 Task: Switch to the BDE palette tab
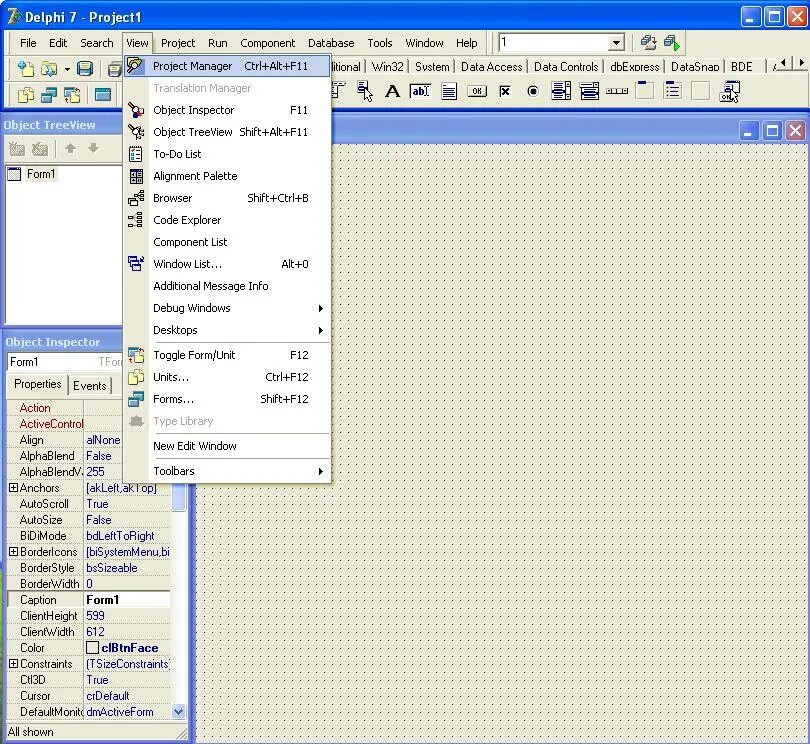point(742,67)
